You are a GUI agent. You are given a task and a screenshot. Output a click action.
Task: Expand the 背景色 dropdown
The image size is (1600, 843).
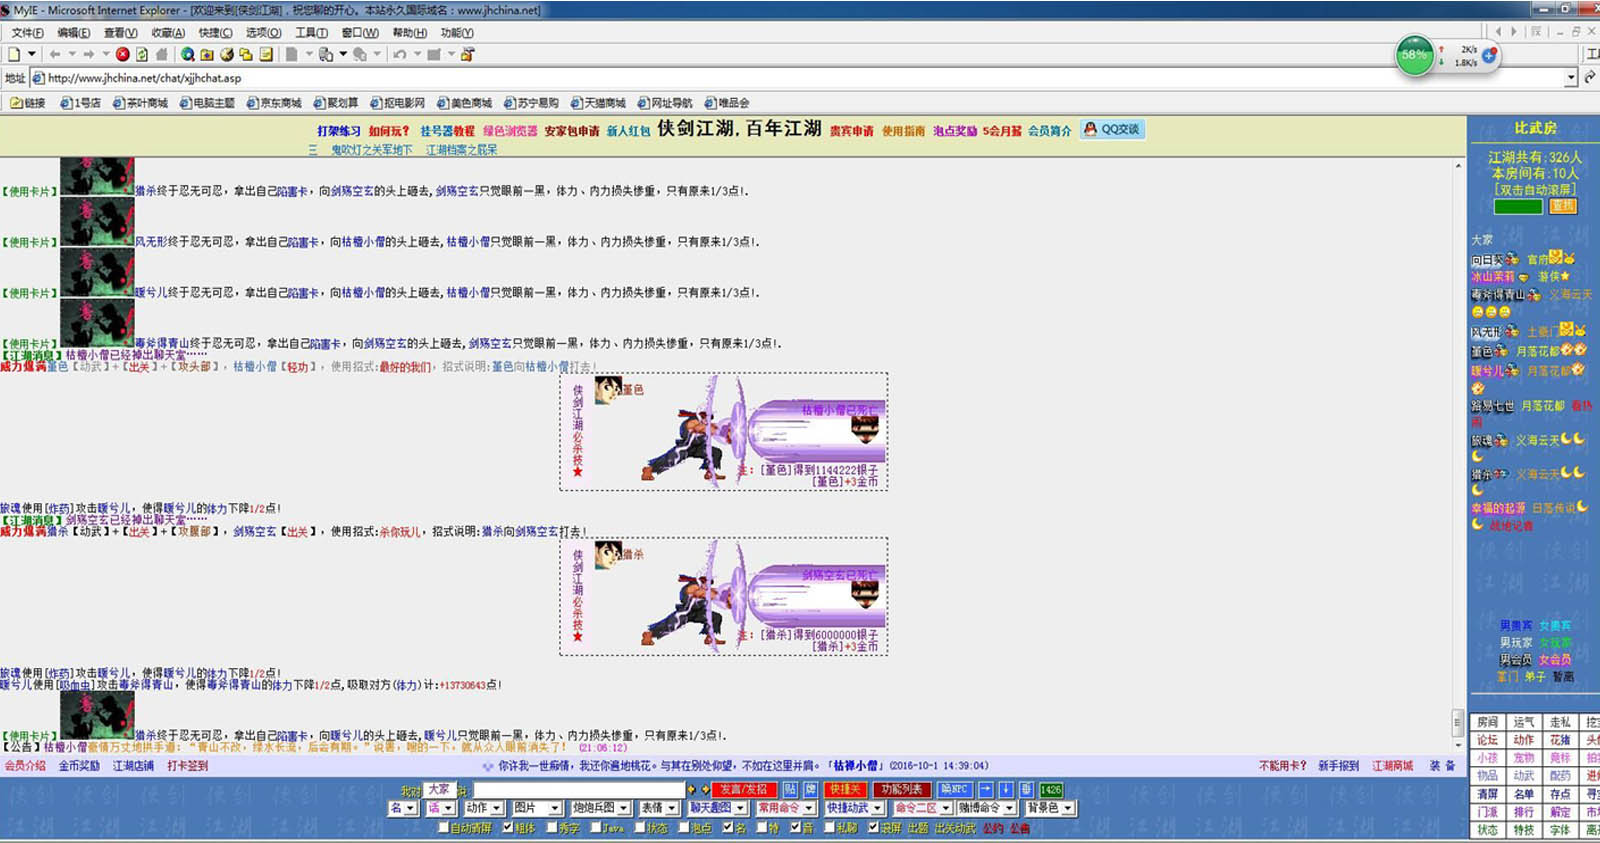[1049, 807]
